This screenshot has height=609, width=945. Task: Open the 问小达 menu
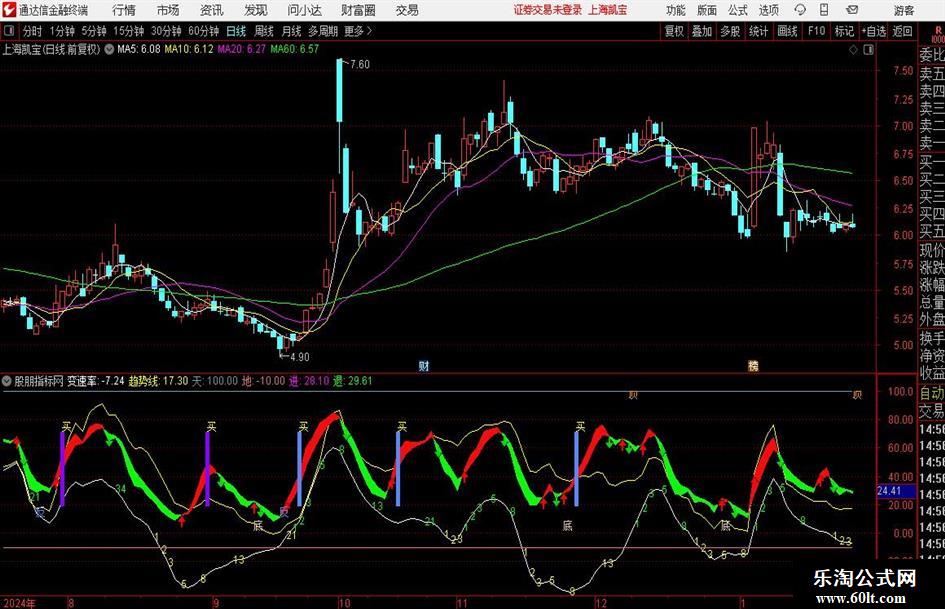click(304, 10)
